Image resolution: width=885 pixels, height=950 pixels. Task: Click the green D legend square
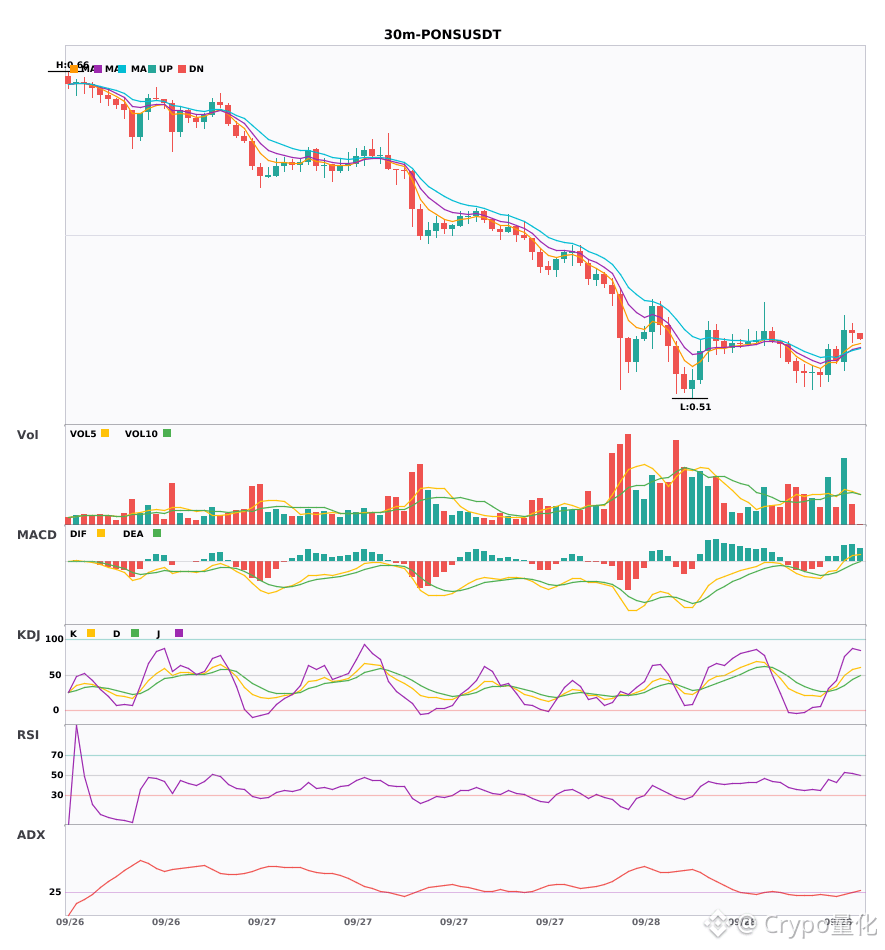click(x=135, y=633)
